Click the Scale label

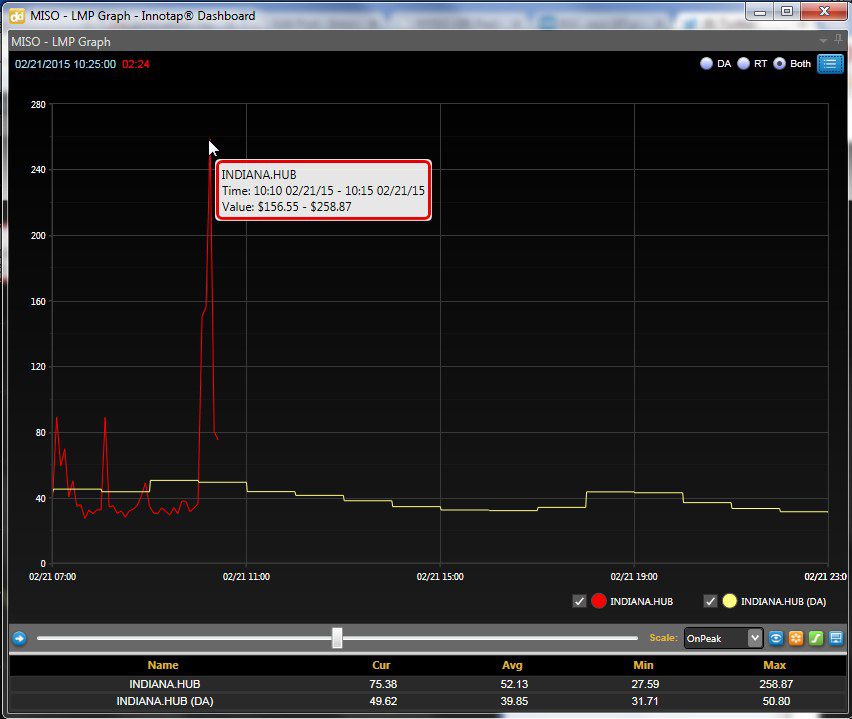(663, 638)
